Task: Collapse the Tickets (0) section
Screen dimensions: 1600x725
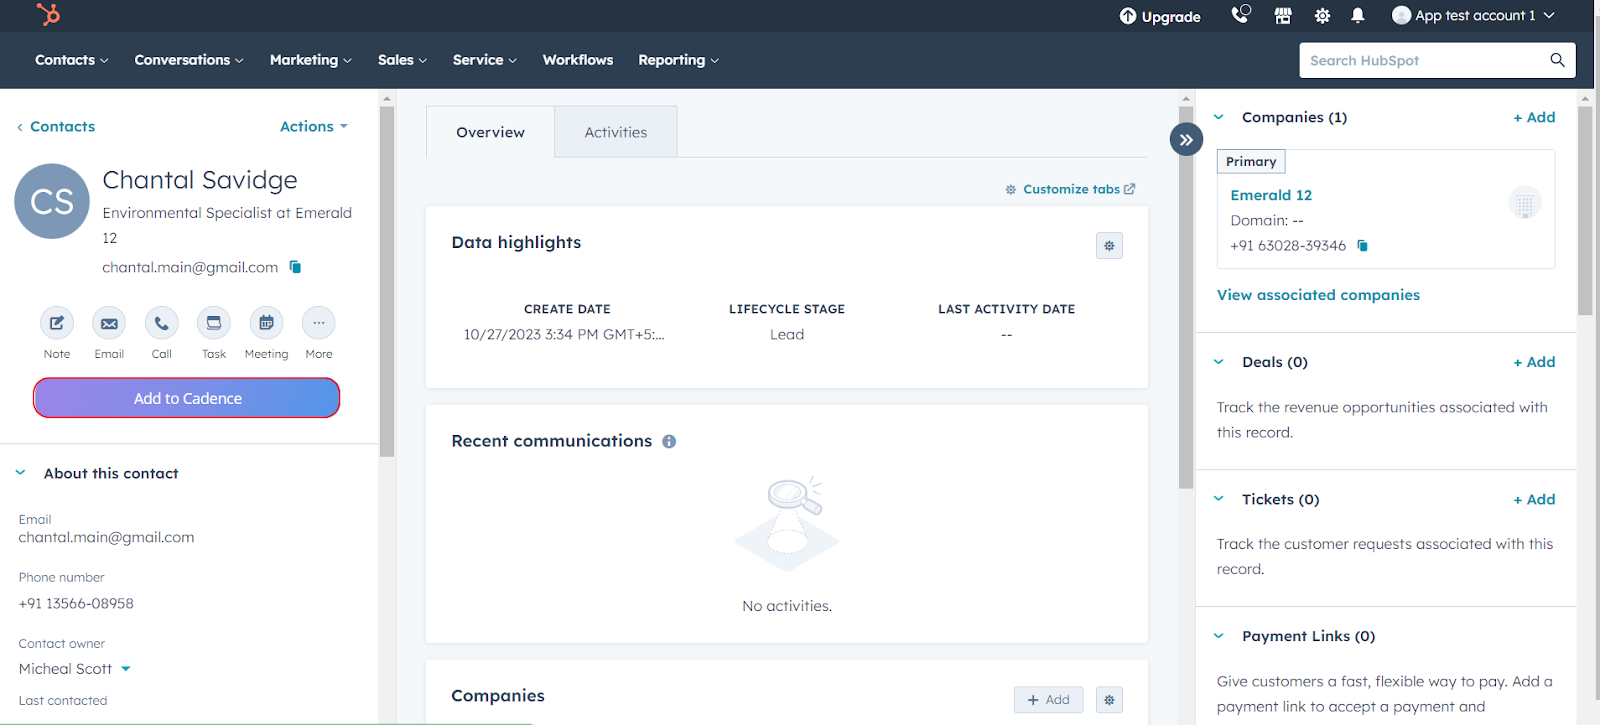Action: [x=1219, y=499]
